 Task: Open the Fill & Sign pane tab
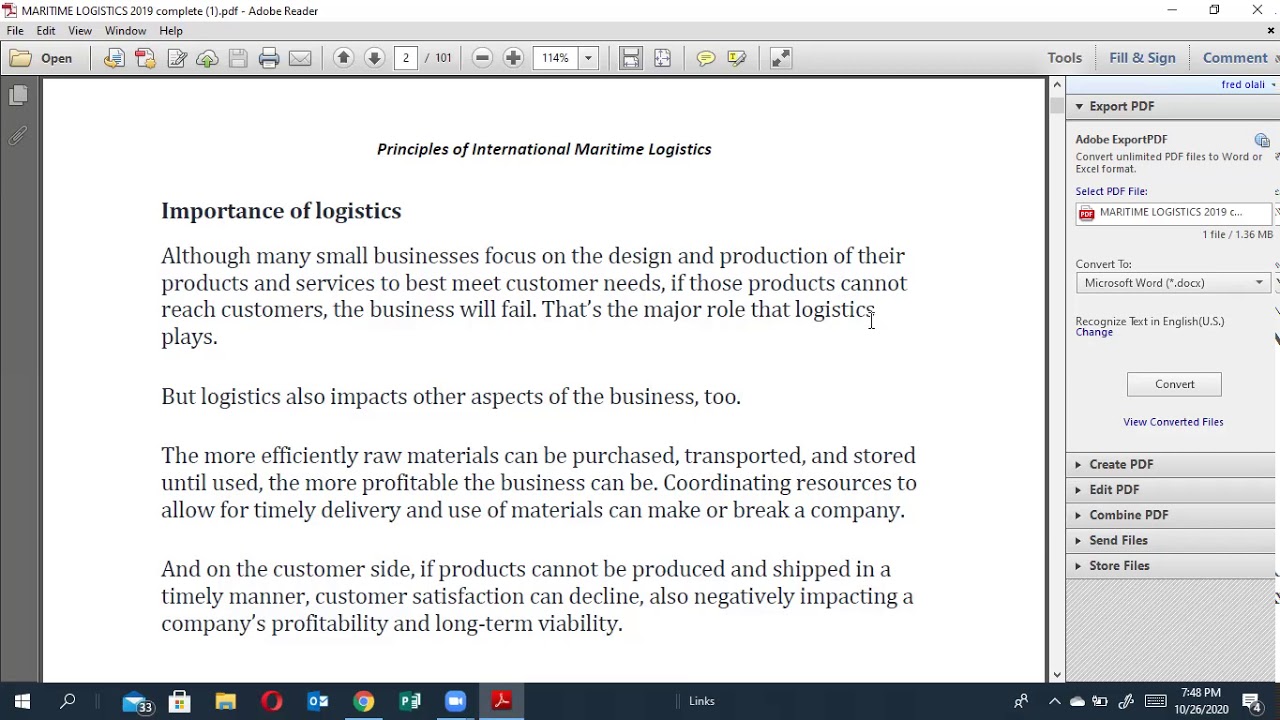pyautogui.click(x=1142, y=58)
